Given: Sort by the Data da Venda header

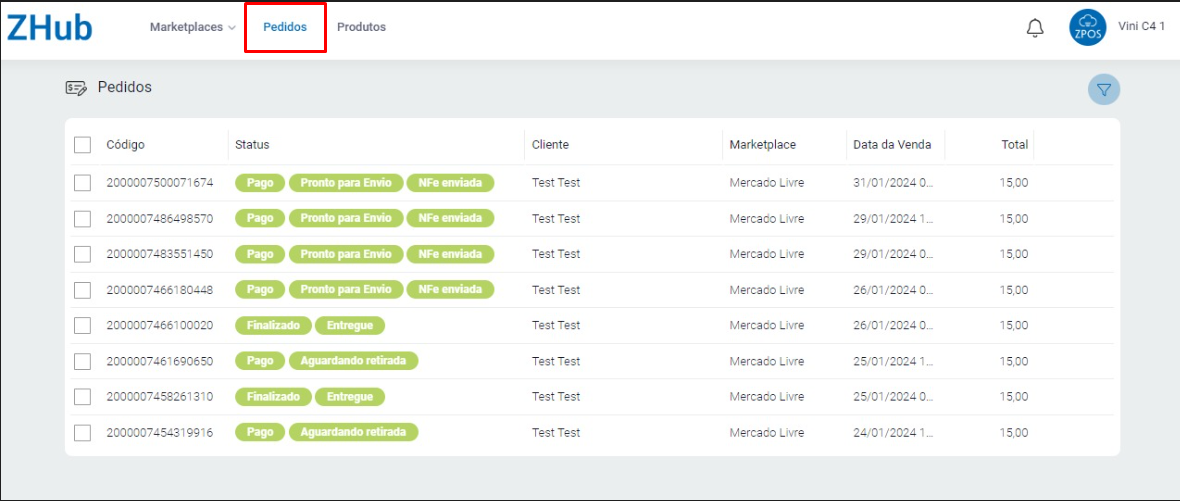Looking at the screenshot, I should coord(891,145).
